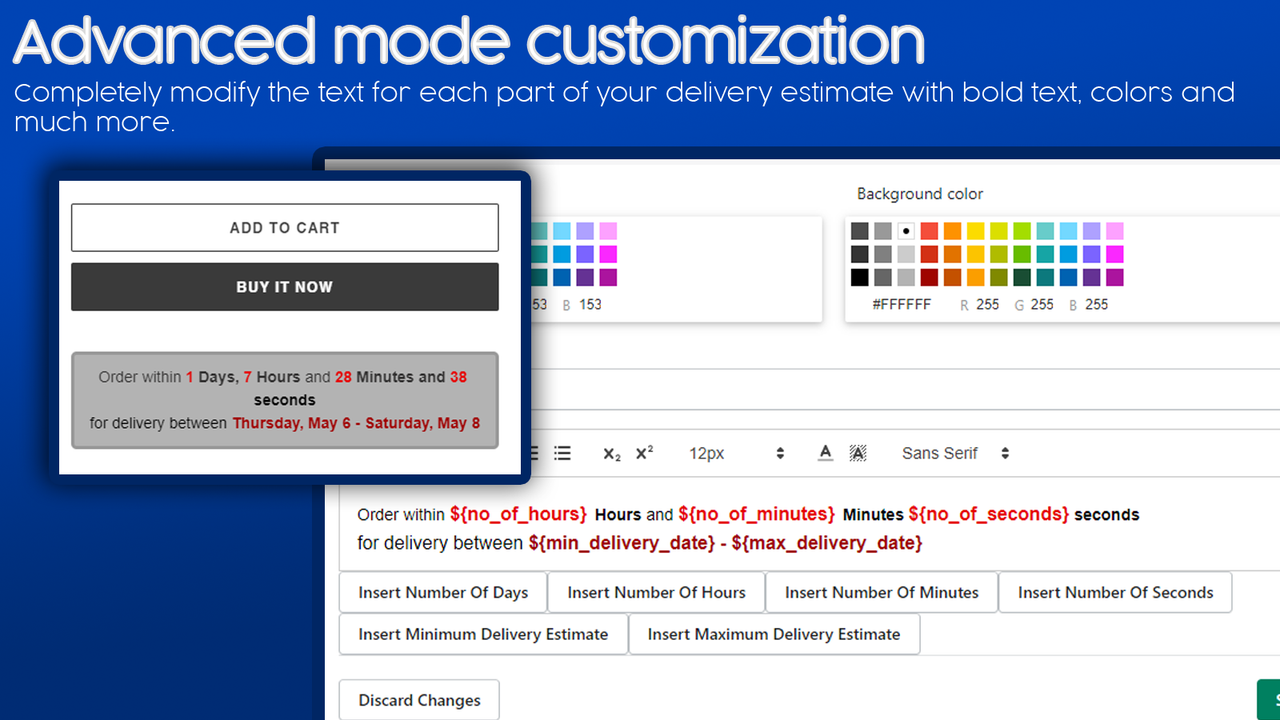The width and height of the screenshot is (1280, 720).
Task: Open the text highlight color tool
Action: 857,452
